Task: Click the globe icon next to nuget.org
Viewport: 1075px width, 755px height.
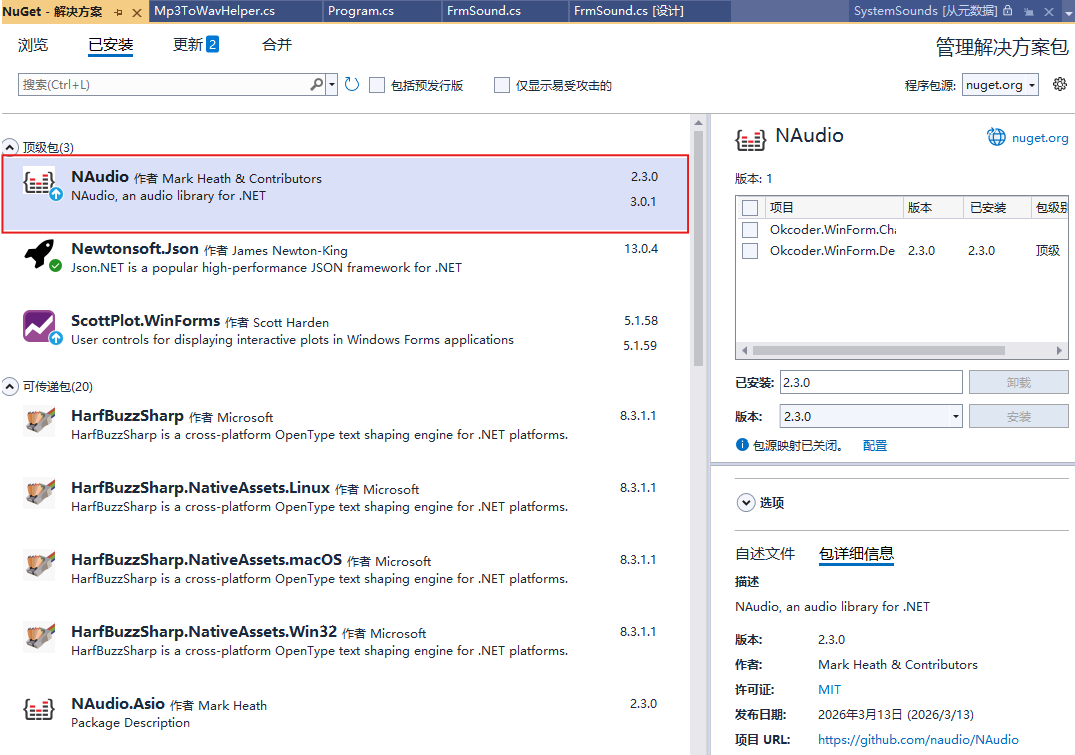Action: [x=996, y=137]
